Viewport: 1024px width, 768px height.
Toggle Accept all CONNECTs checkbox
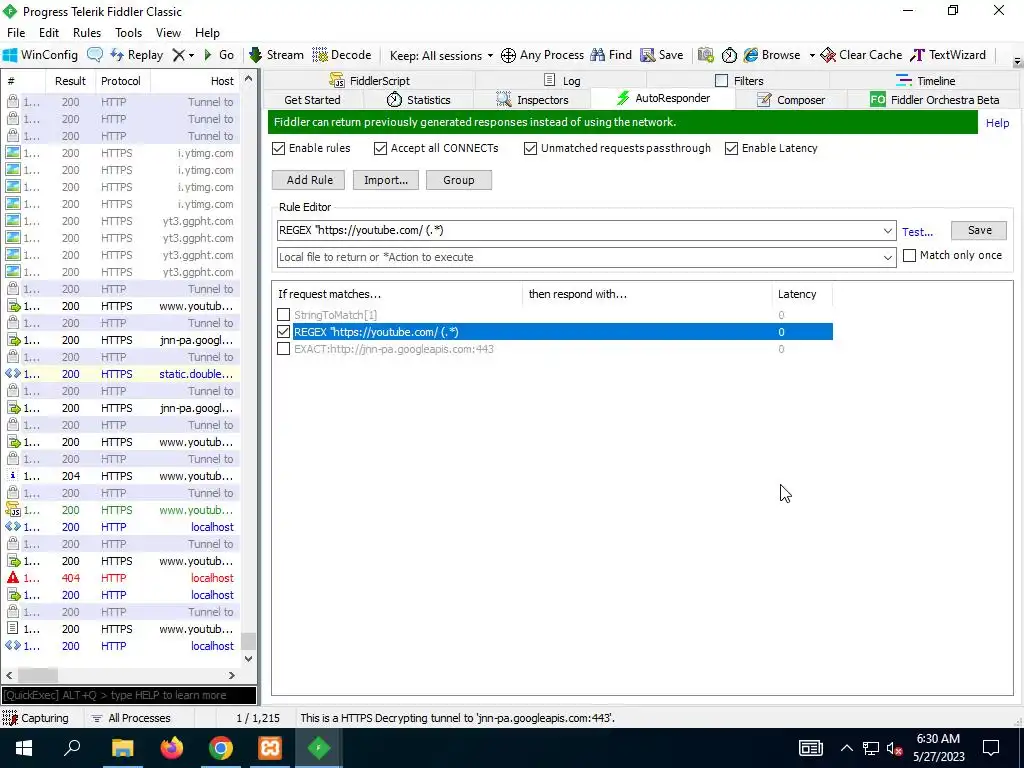pyautogui.click(x=380, y=148)
